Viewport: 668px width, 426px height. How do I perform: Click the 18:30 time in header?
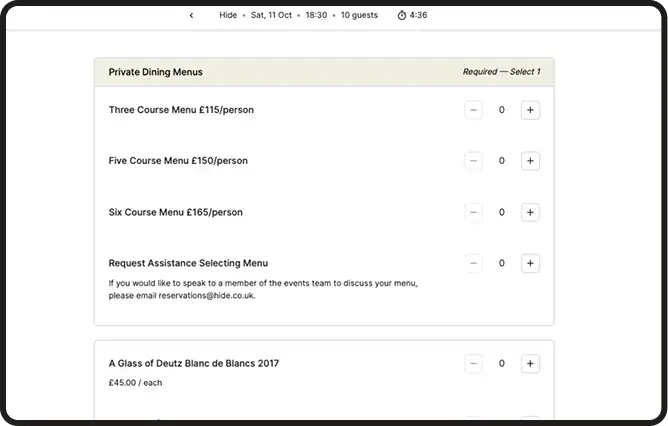point(316,15)
